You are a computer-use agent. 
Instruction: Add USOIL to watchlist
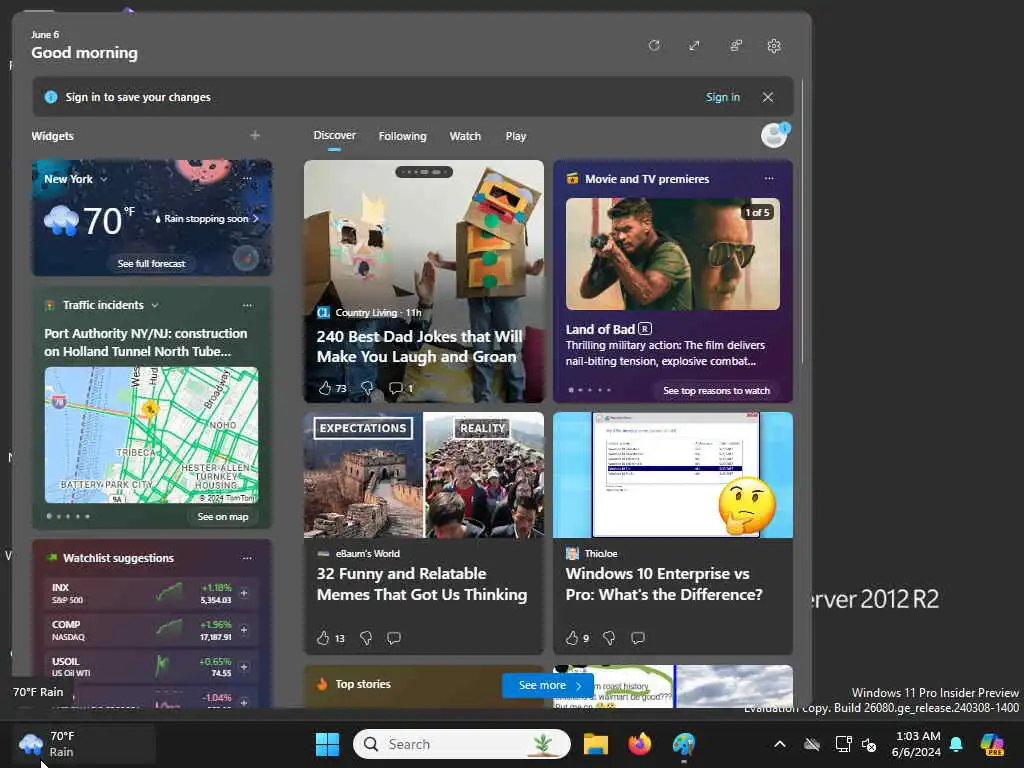pyautogui.click(x=244, y=667)
